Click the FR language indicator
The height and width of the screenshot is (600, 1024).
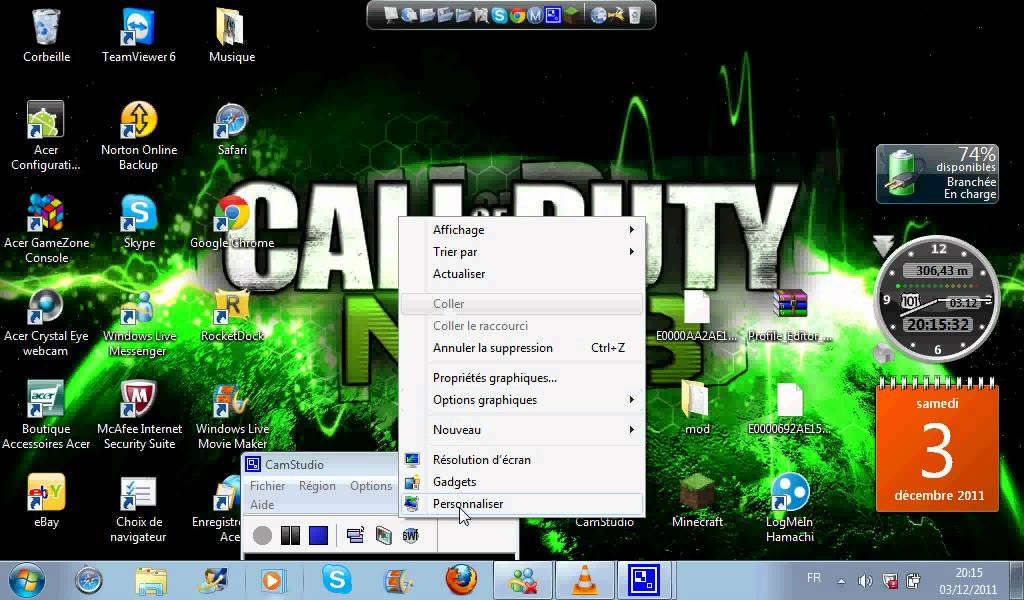pyautogui.click(x=814, y=578)
